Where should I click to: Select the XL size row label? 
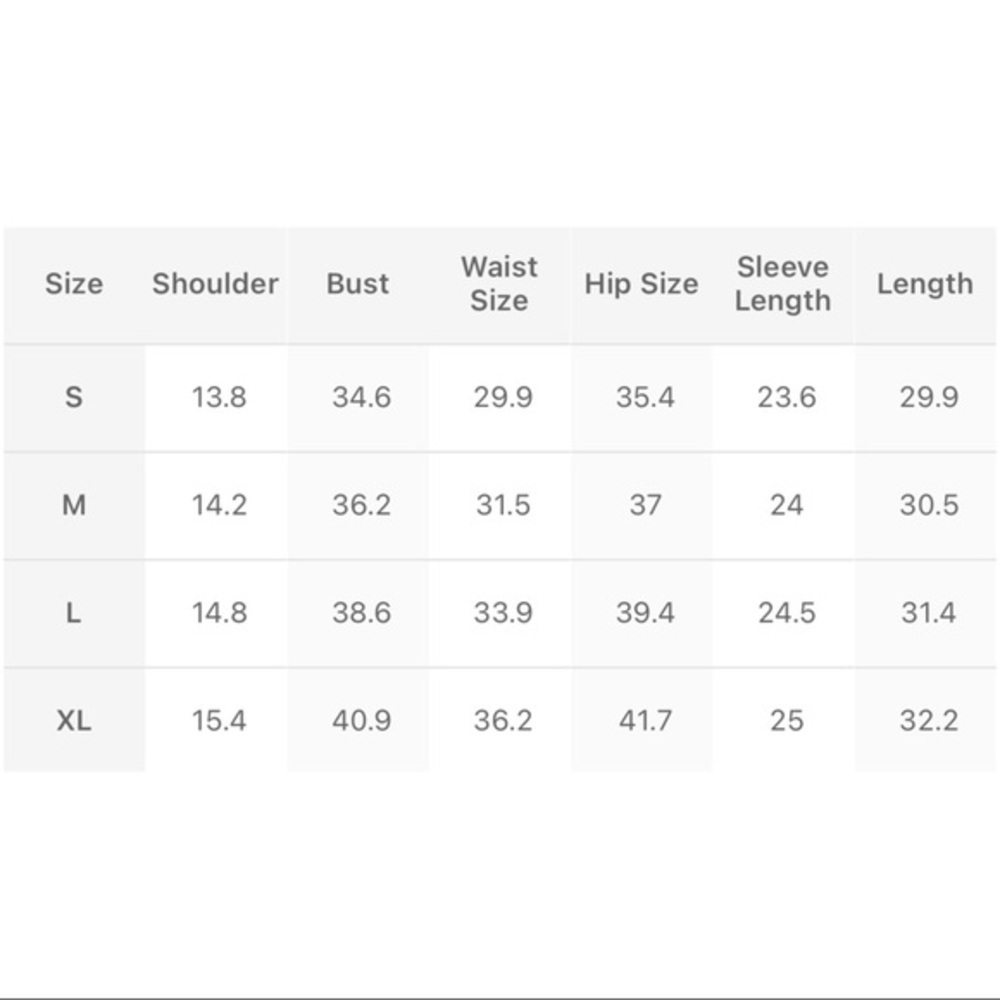click(x=74, y=720)
